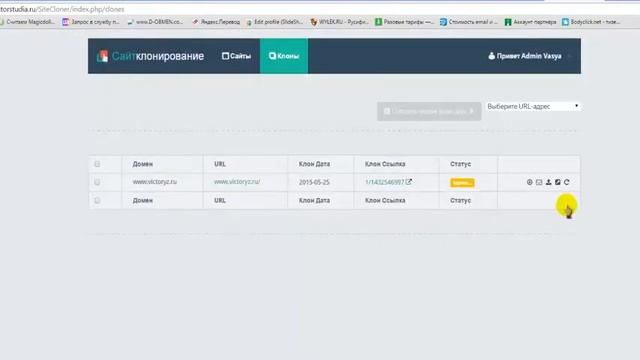Open clone link 1/1432546997
The height and width of the screenshot is (360, 640).
(384, 182)
